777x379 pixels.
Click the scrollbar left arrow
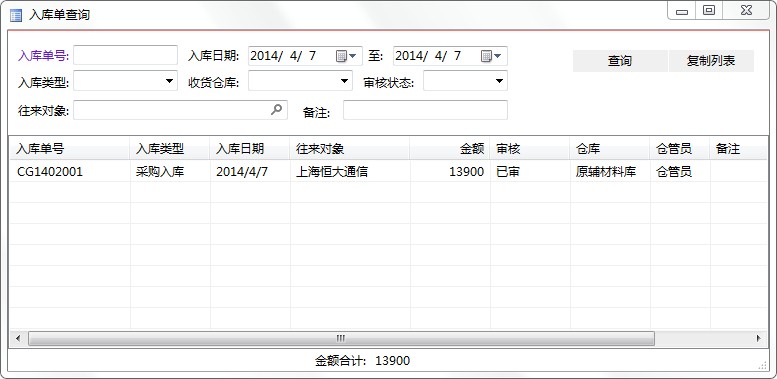click(x=18, y=338)
